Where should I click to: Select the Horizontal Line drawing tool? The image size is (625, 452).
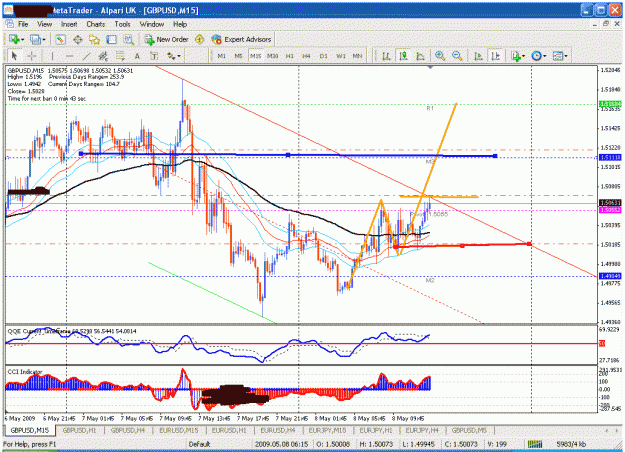tap(69, 56)
